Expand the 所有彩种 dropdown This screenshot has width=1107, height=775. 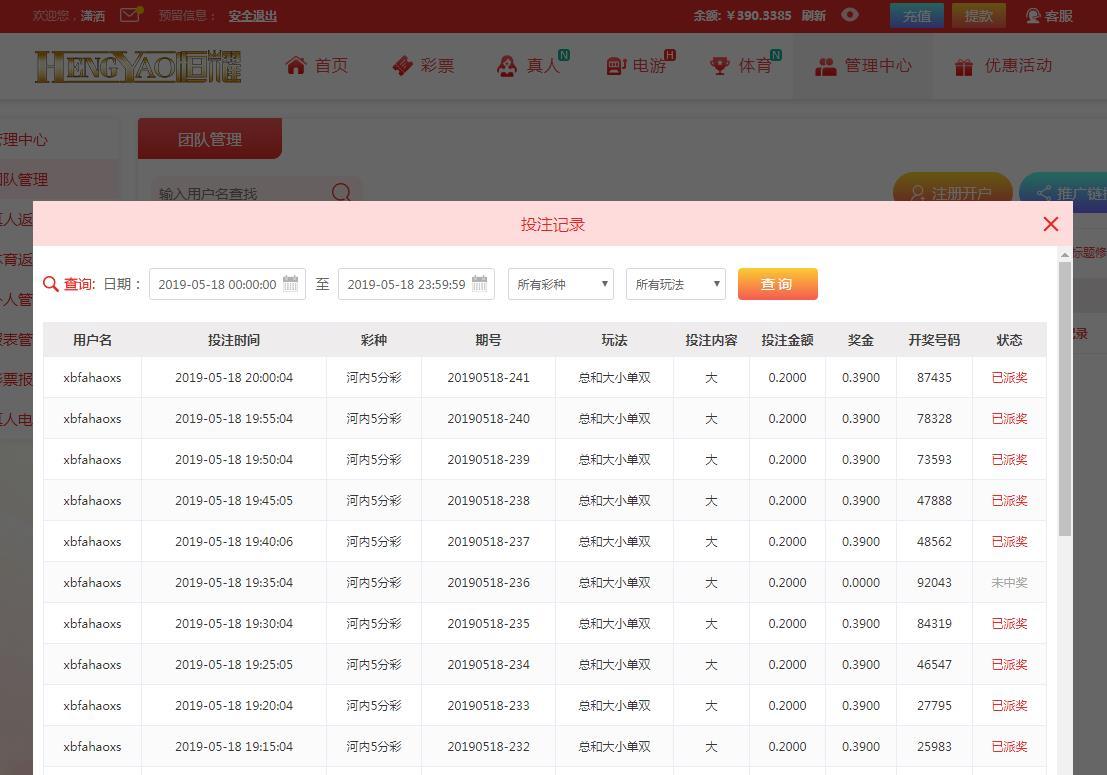coord(561,284)
